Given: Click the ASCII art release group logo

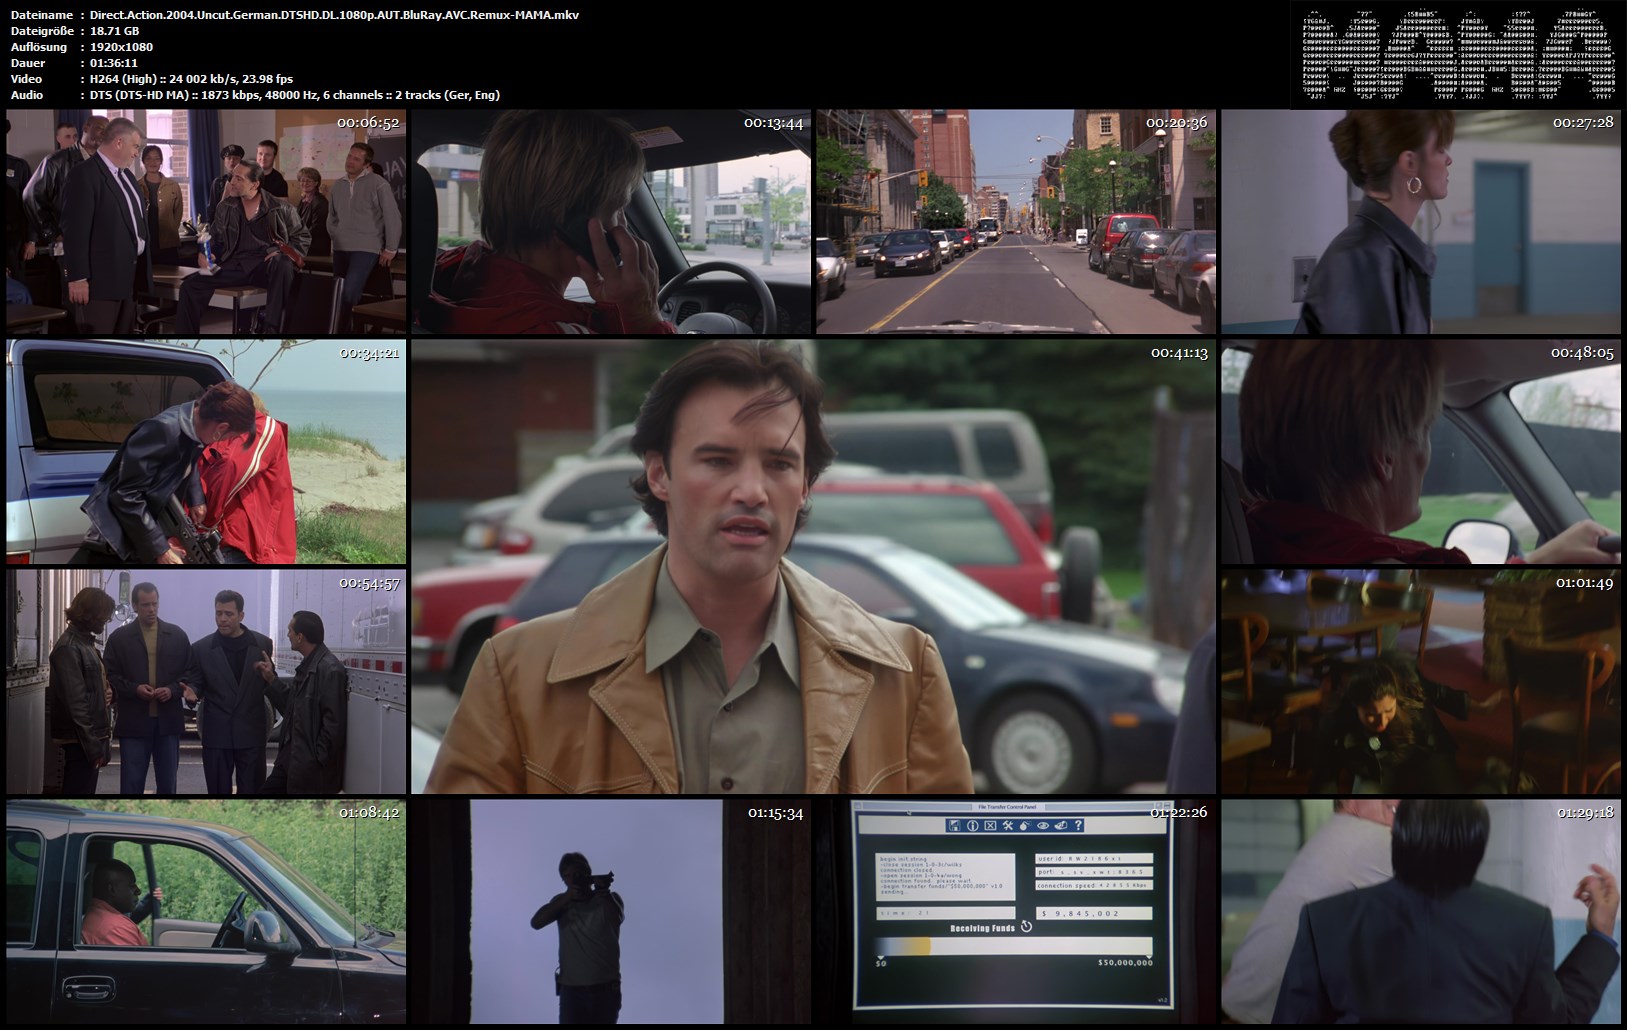Looking at the screenshot, I should pyautogui.click(x=1458, y=54).
